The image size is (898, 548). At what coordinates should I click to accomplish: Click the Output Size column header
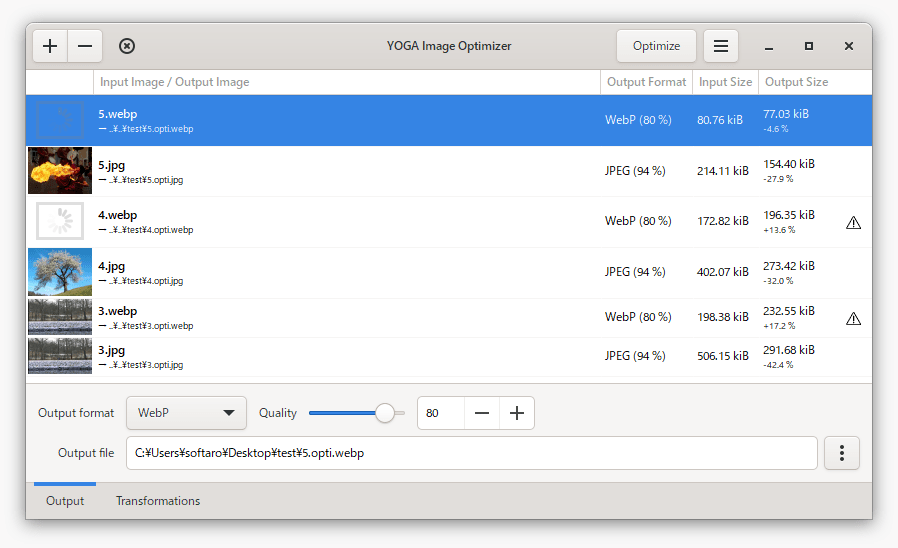coord(796,82)
